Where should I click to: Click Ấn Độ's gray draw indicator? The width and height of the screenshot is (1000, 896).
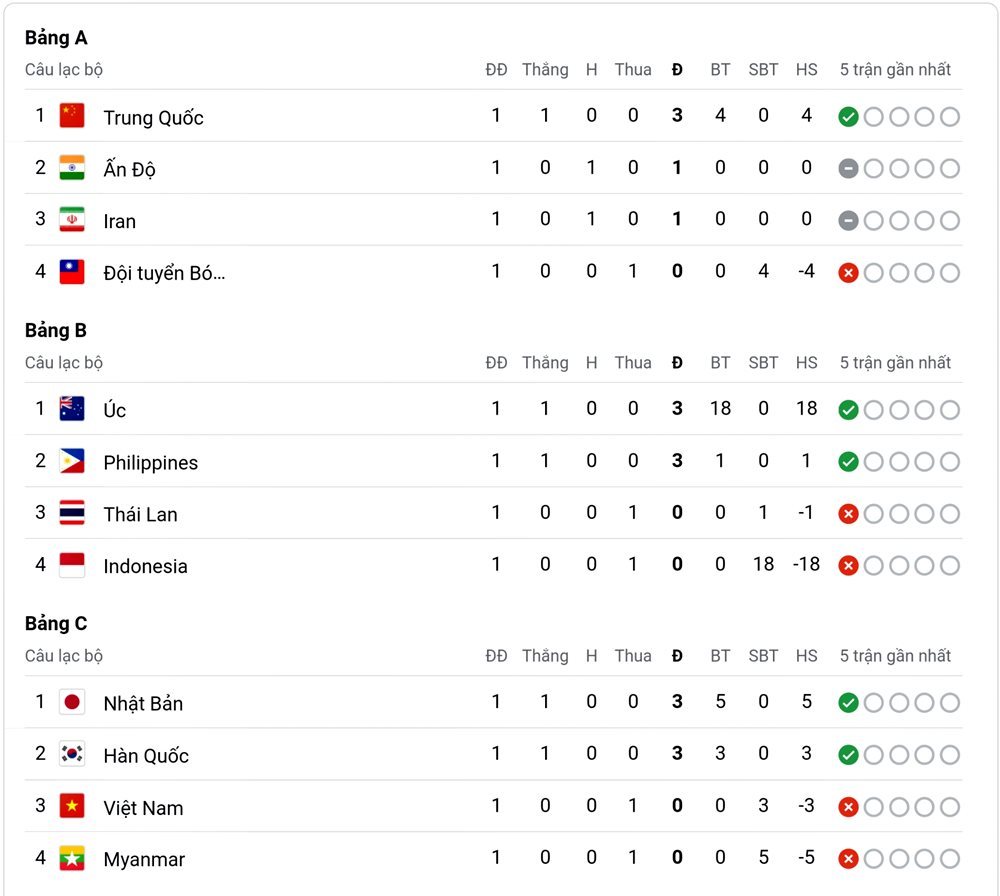tap(848, 168)
